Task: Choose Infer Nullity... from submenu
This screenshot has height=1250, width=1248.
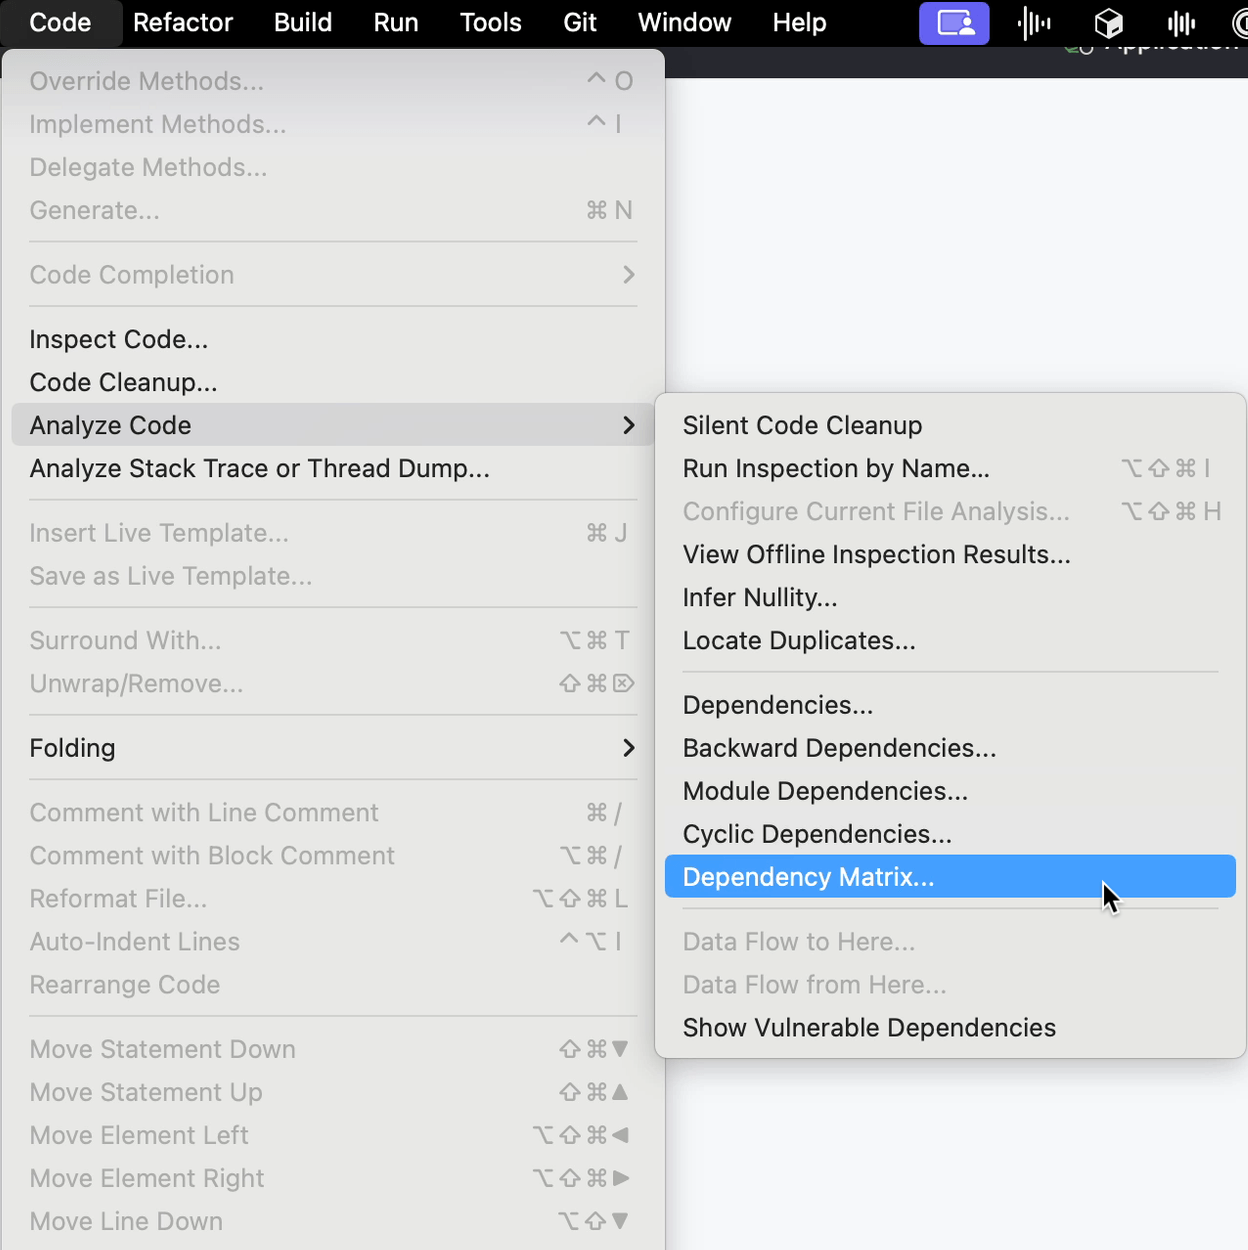Action: coord(760,598)
